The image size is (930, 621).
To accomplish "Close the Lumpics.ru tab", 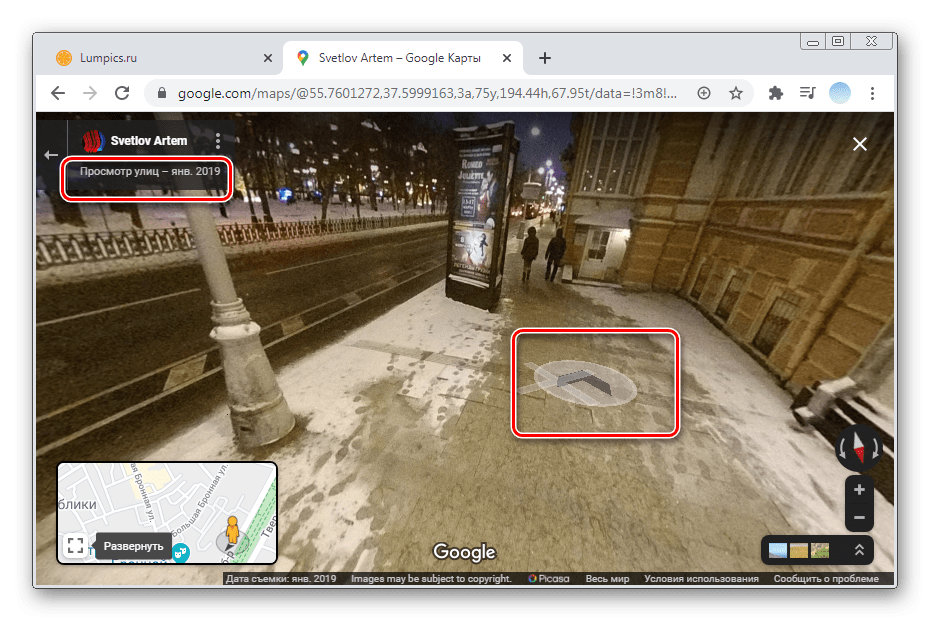I will [268, 58].
